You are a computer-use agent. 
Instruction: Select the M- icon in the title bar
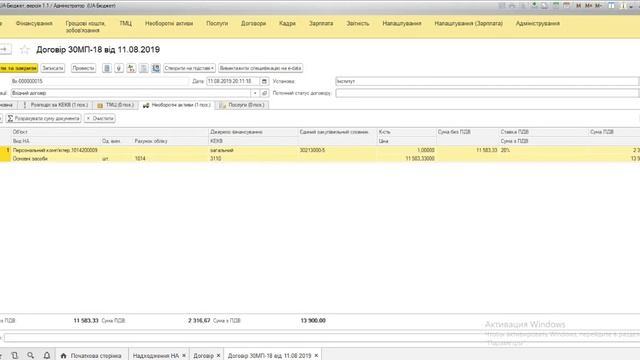point(598,6)
